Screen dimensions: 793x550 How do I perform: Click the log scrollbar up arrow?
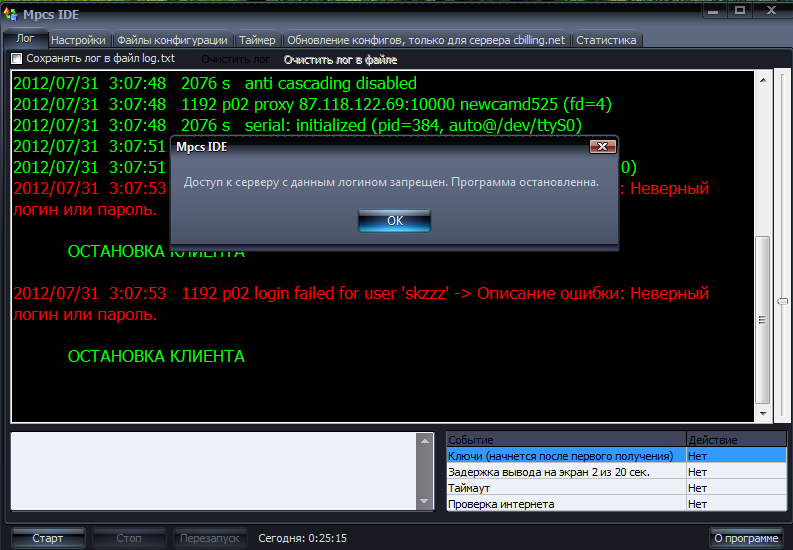763,78
